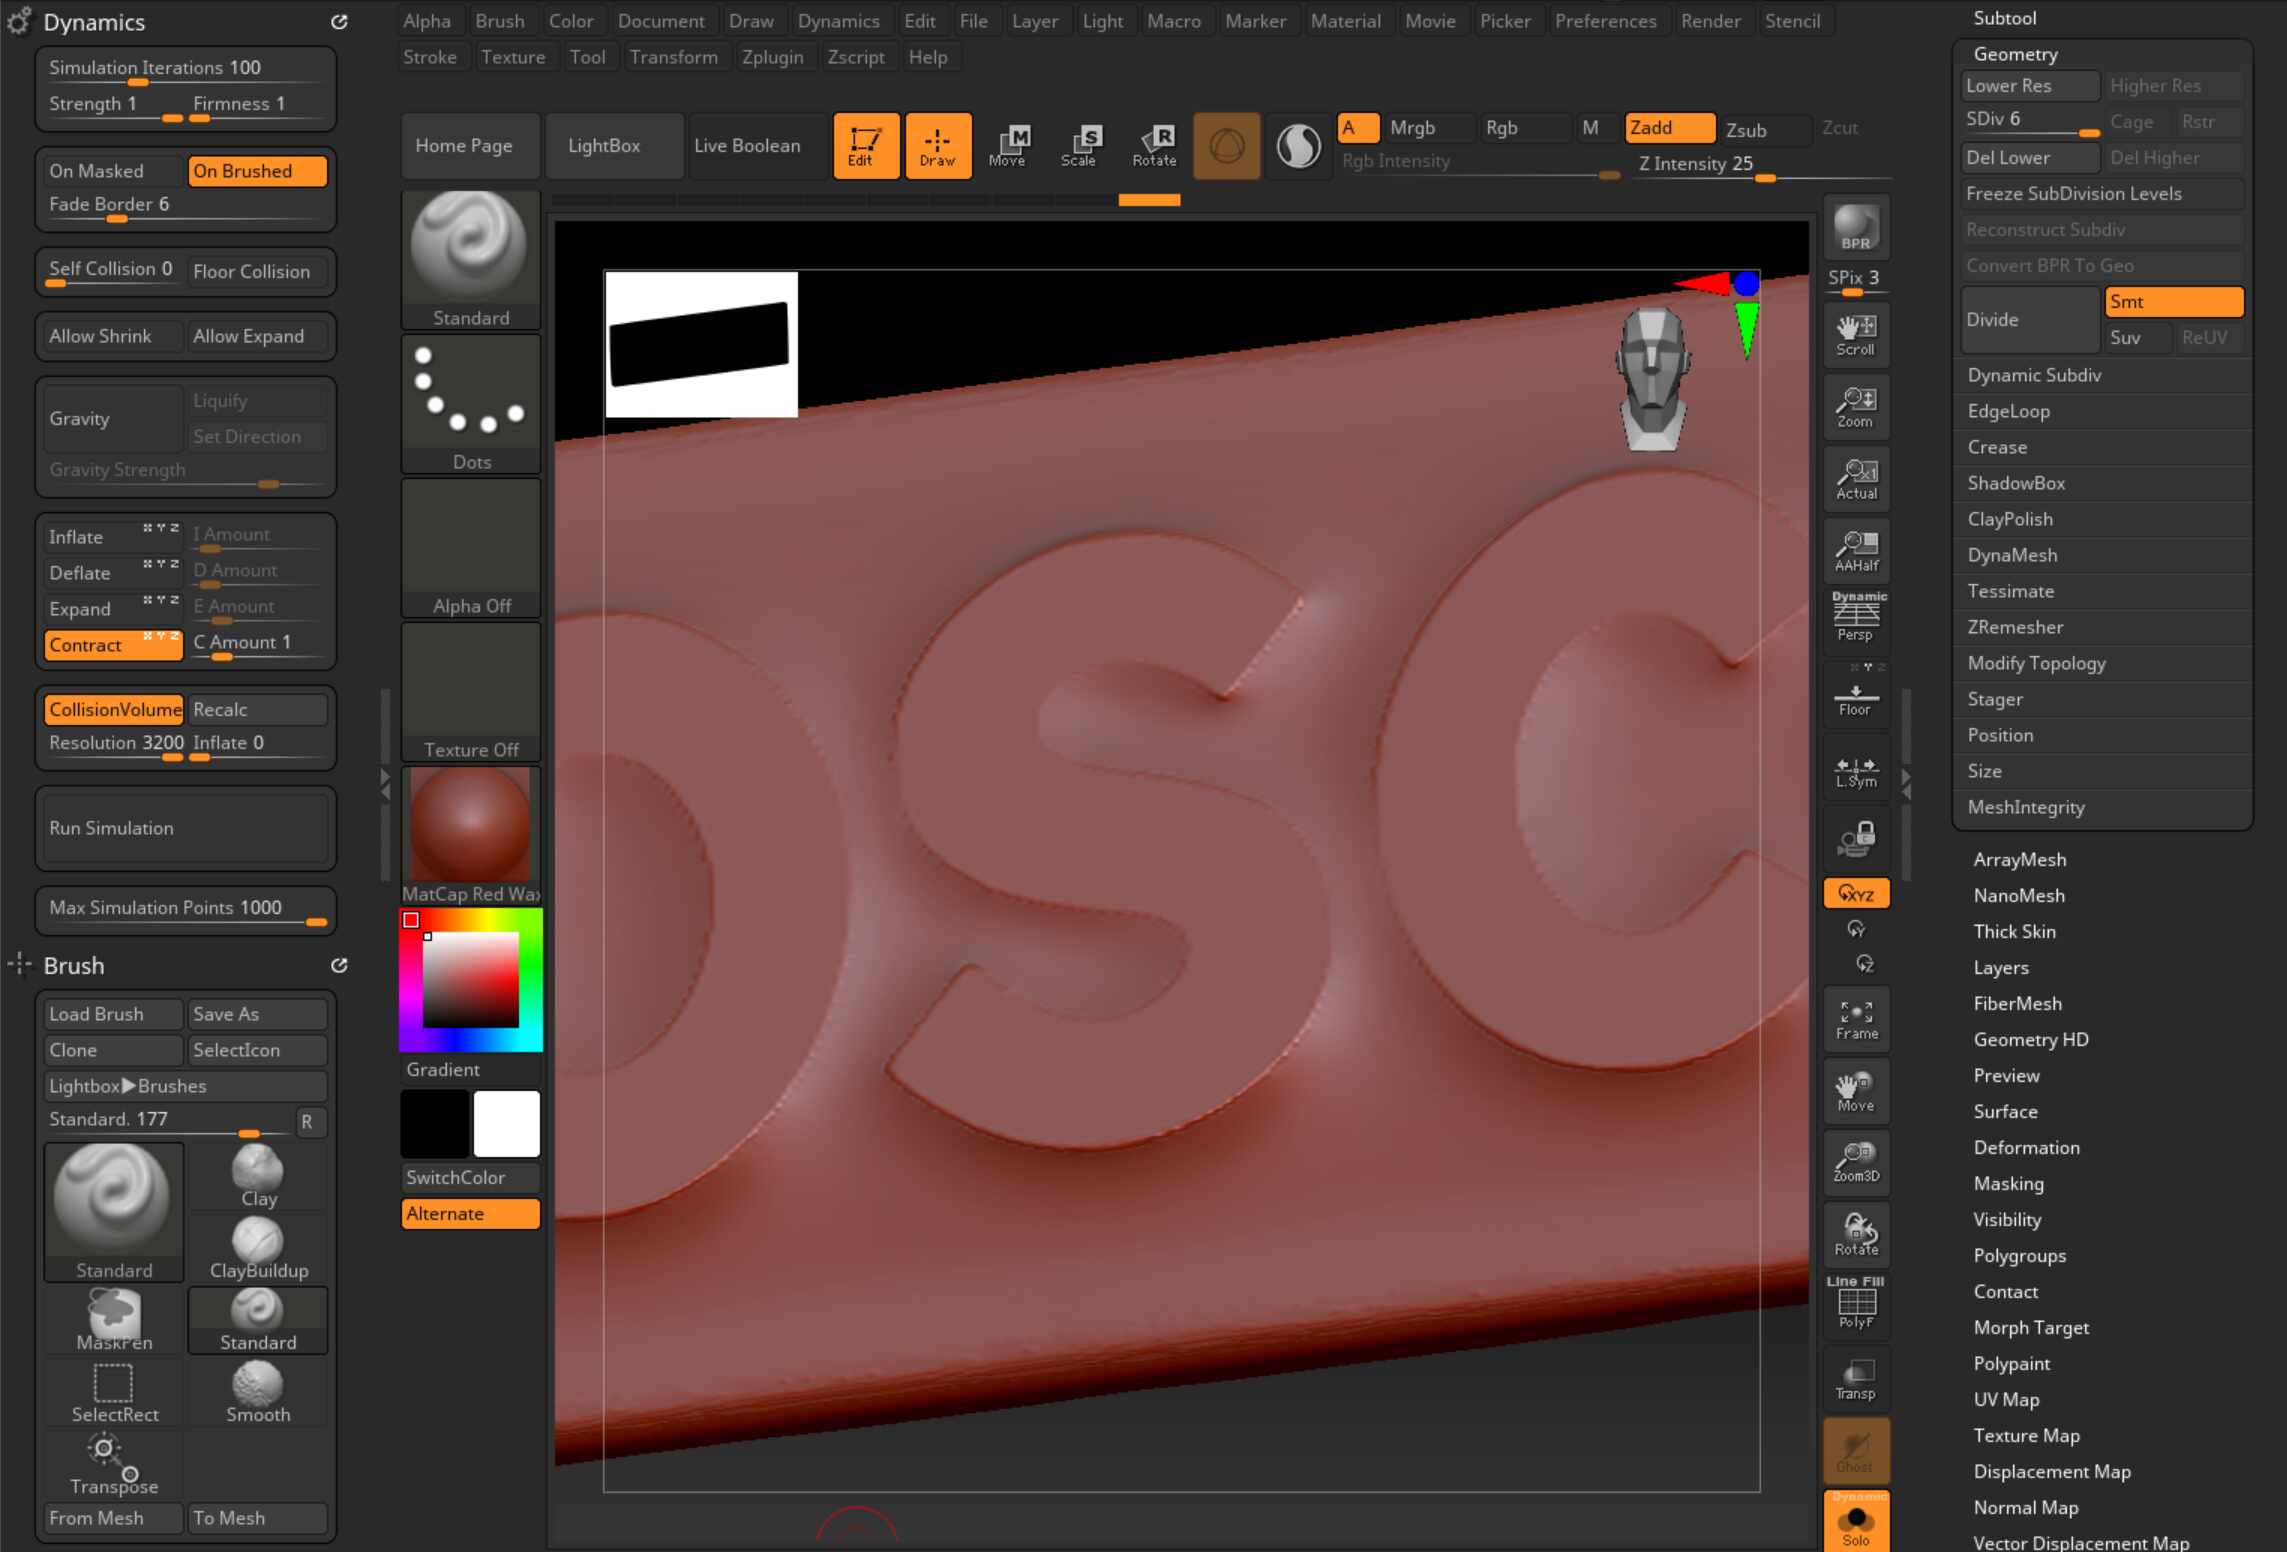Toggle the Zadd mode
The width and height of the screenshot is (2287, 1552).
click(x=1669, y=128)
